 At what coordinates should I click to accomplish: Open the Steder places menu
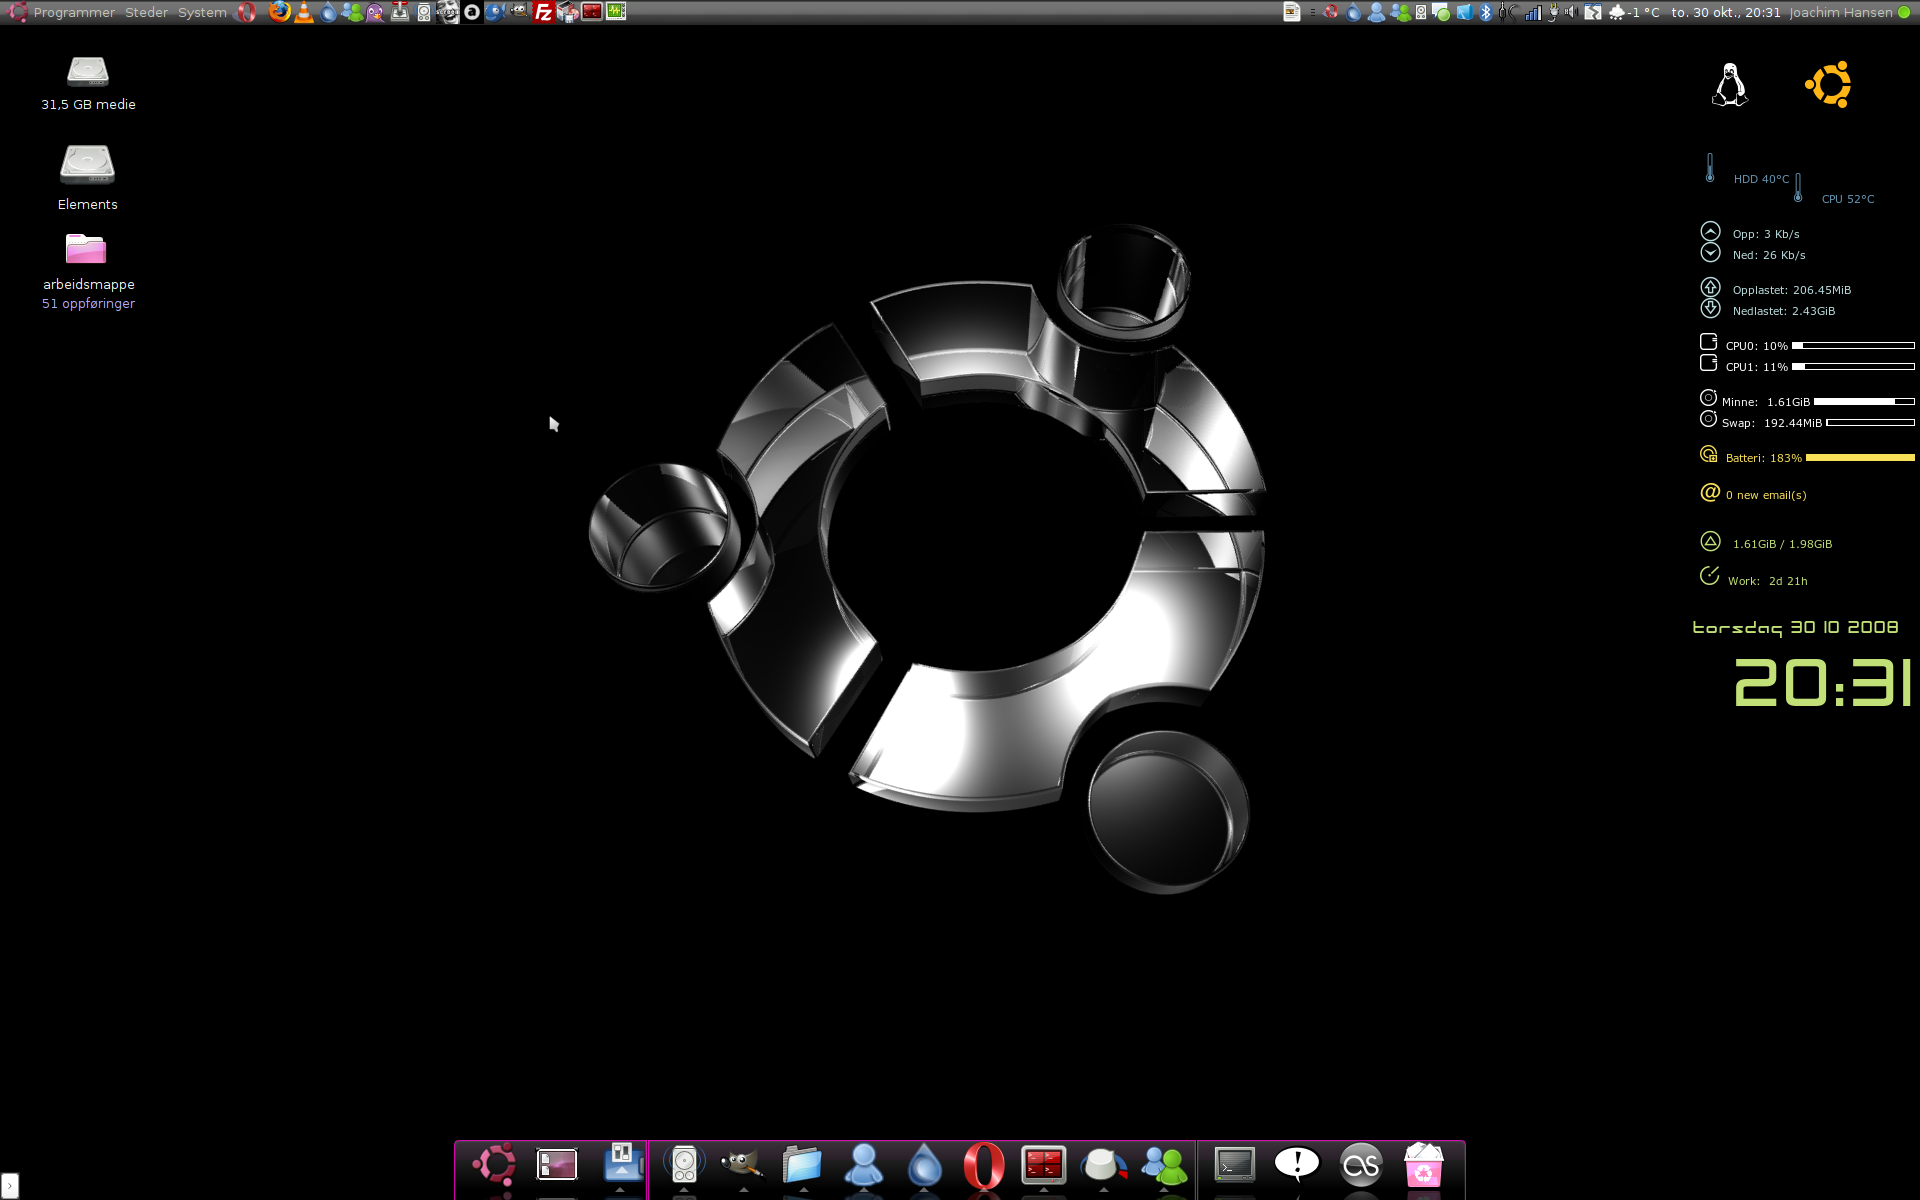point(146,13)
